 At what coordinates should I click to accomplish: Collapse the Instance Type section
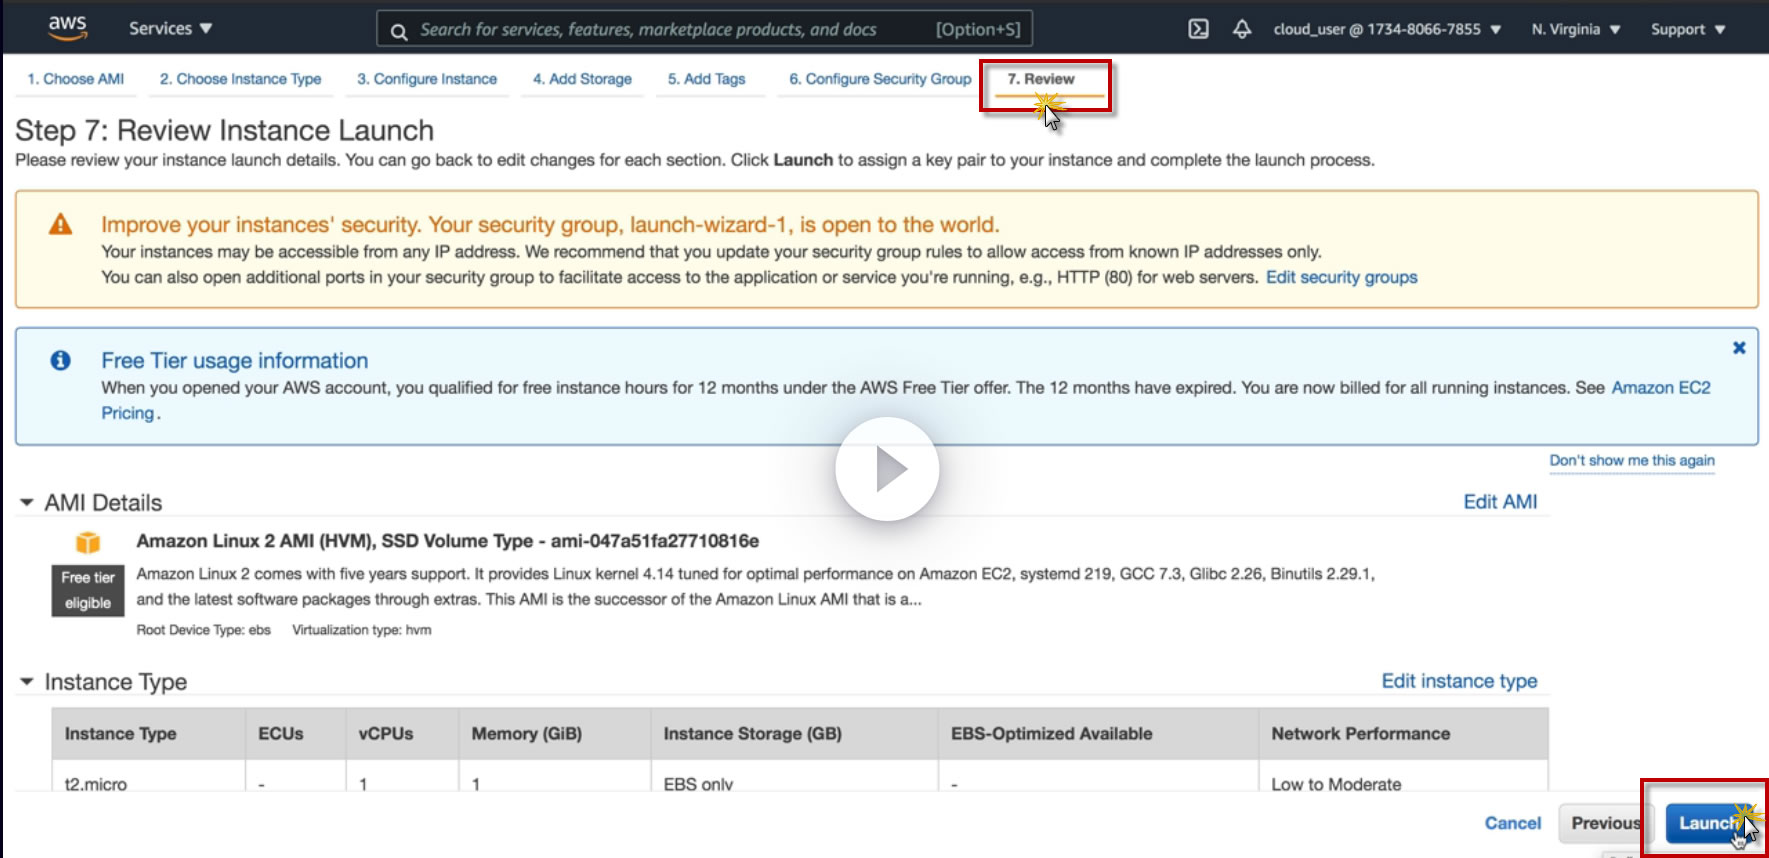coord(27,681)
